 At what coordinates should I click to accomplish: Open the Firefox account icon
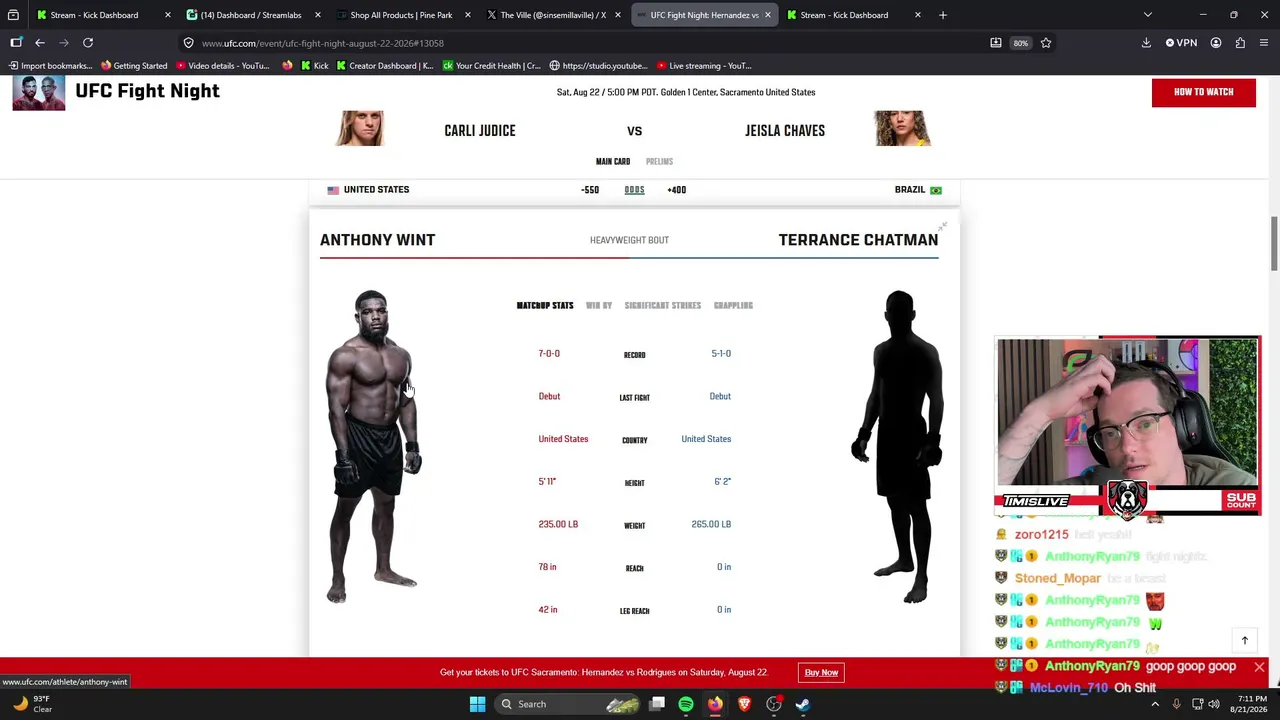[1216, 43]
